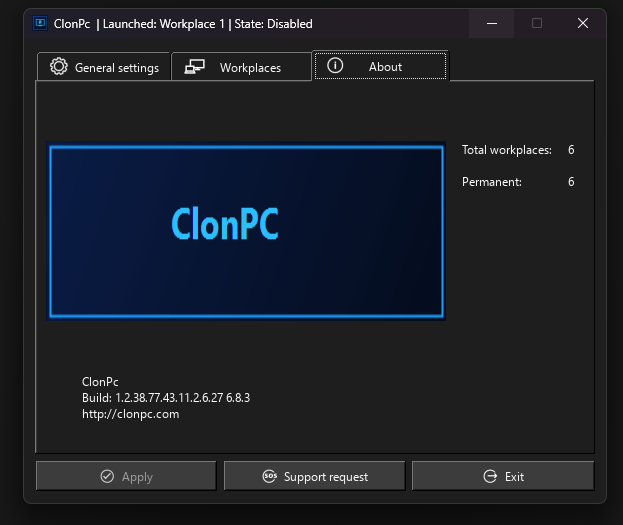Click the info icon on About tab
Image resolution: width=623 pixels, height=525 pixels.
(x=335, y=65)
